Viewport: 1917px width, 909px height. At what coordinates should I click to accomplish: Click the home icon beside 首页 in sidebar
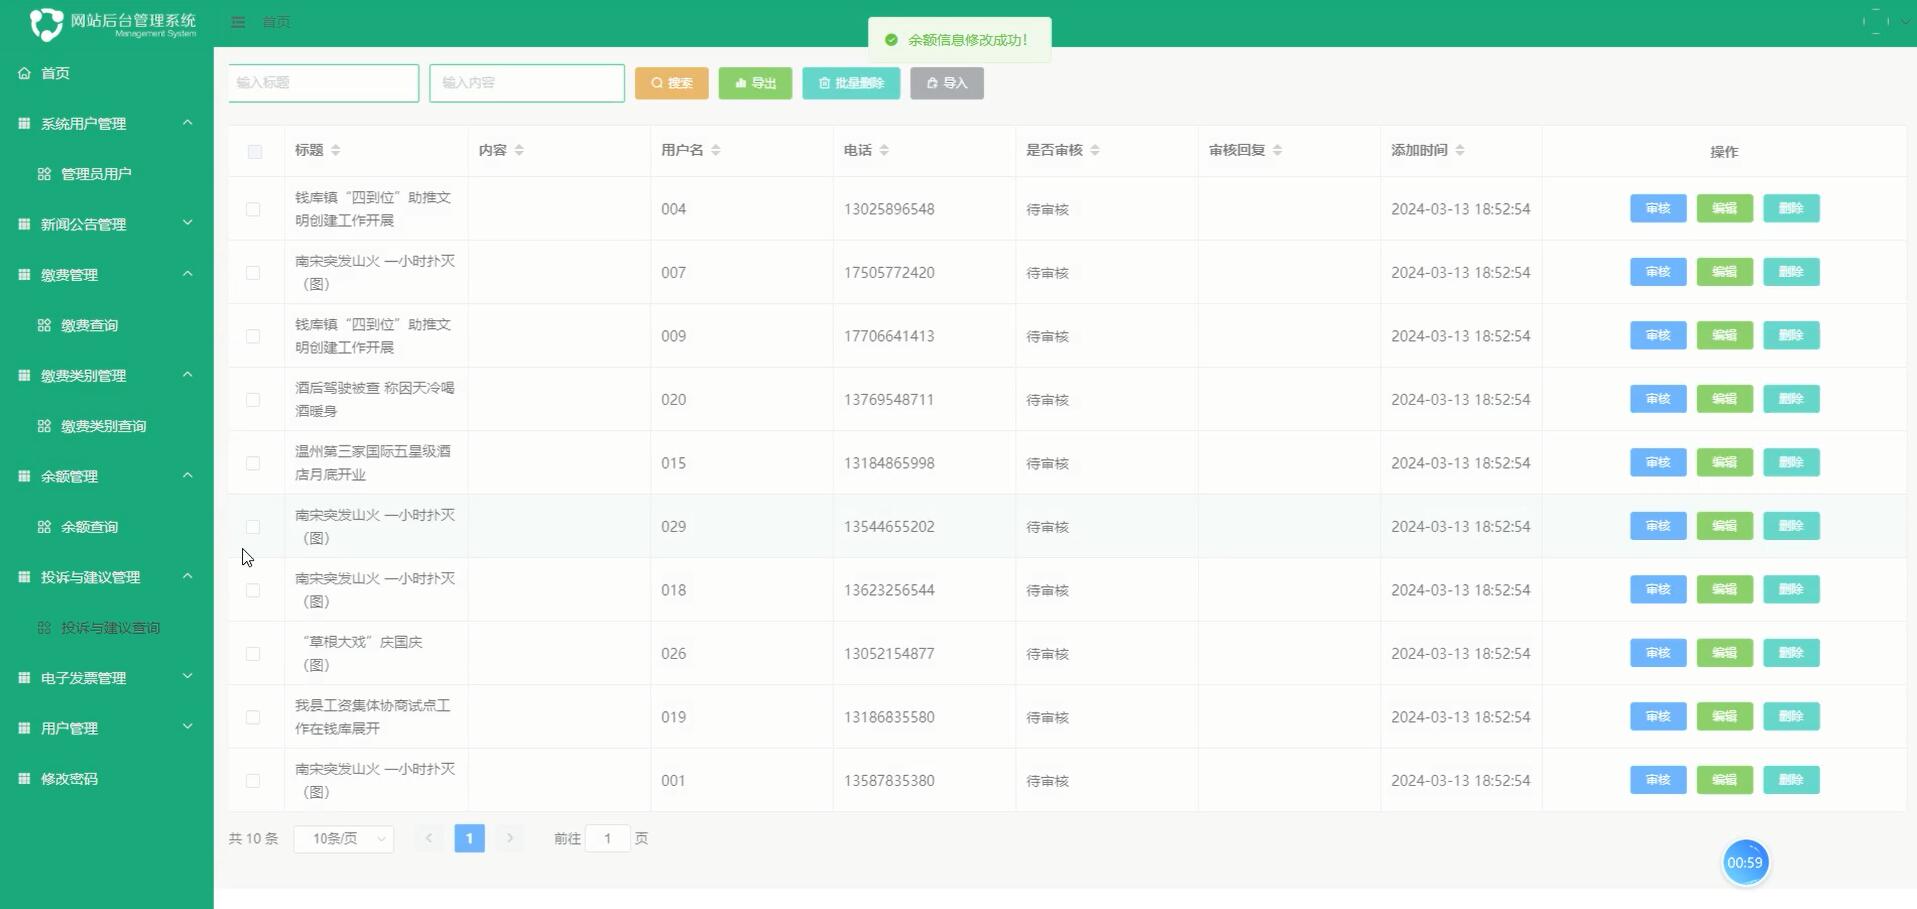[x=24, y=73]
